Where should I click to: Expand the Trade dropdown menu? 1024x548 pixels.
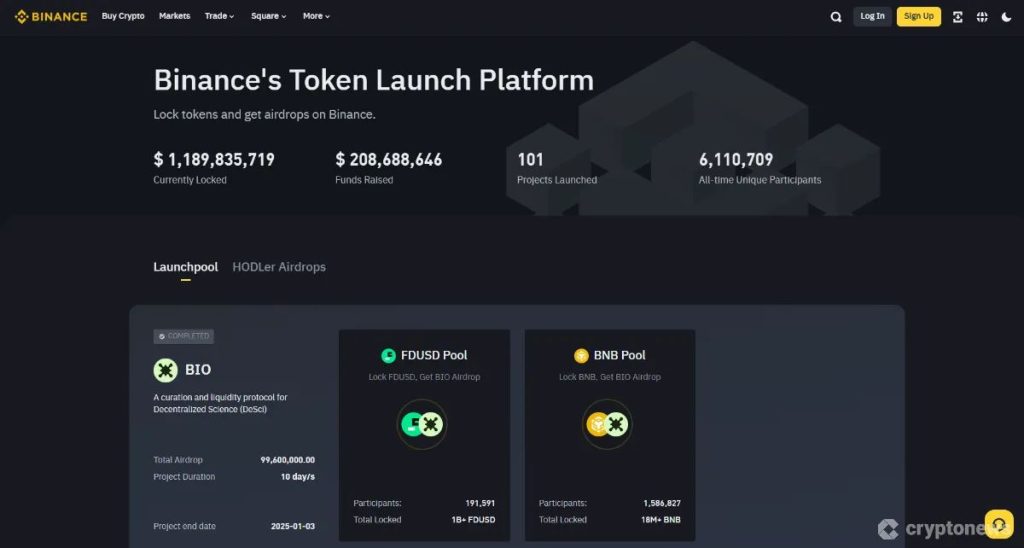click(219, 16)
